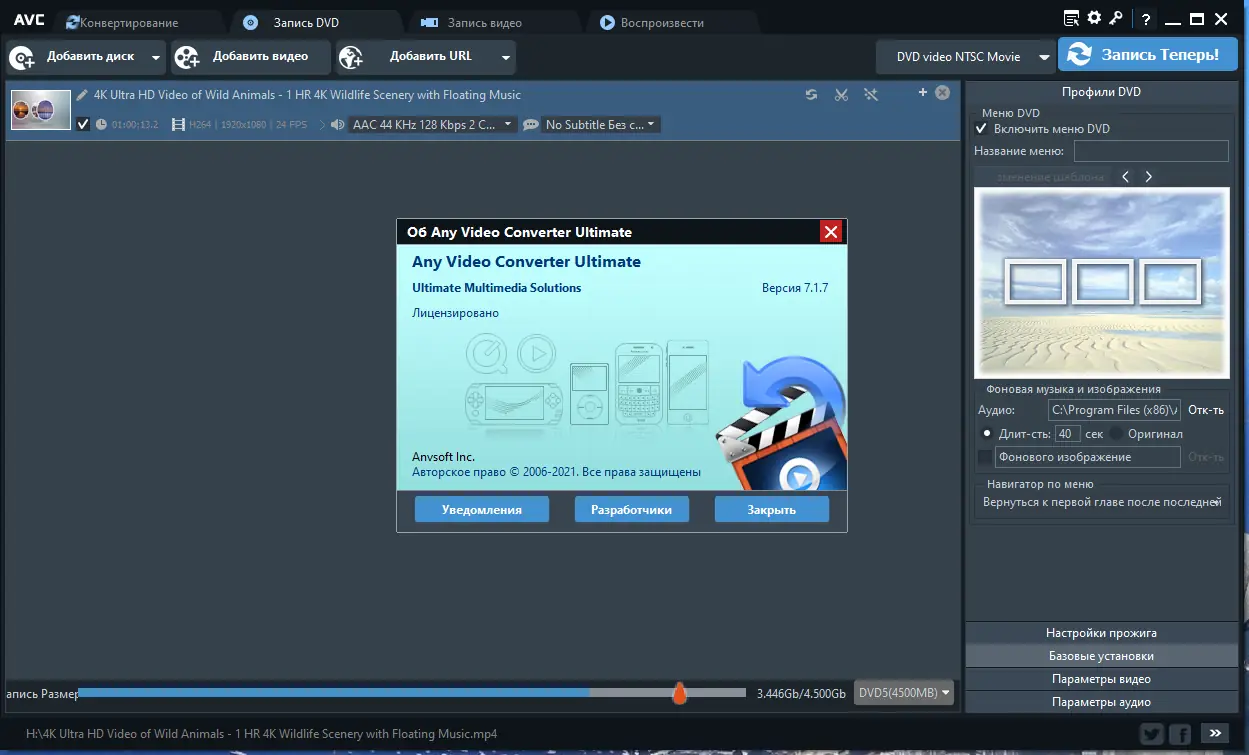Screen dimensions: 1249x755
Task: Expand the Параметры аудио section
Action: 1101,702
